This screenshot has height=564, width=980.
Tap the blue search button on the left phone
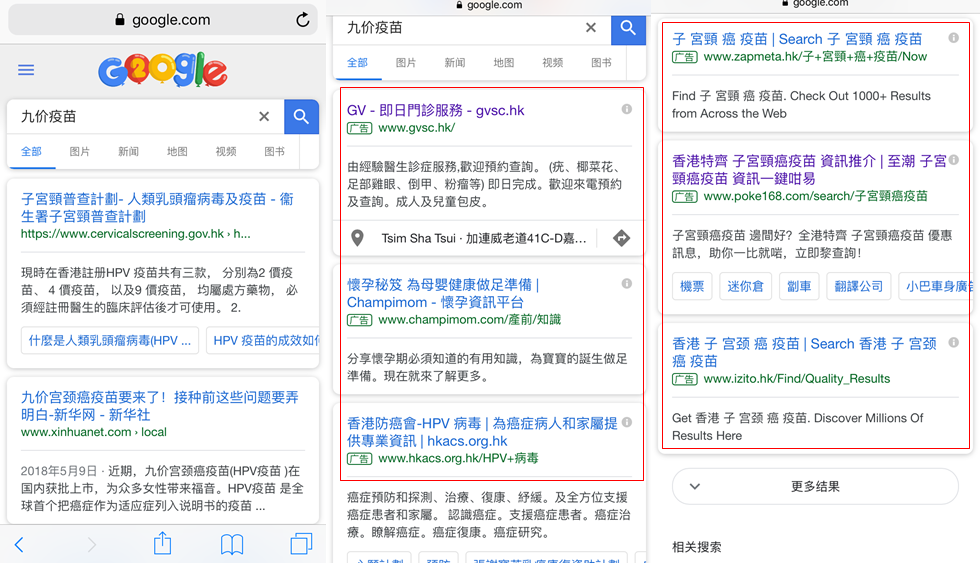pyautogui.click(x=301, y=116)
